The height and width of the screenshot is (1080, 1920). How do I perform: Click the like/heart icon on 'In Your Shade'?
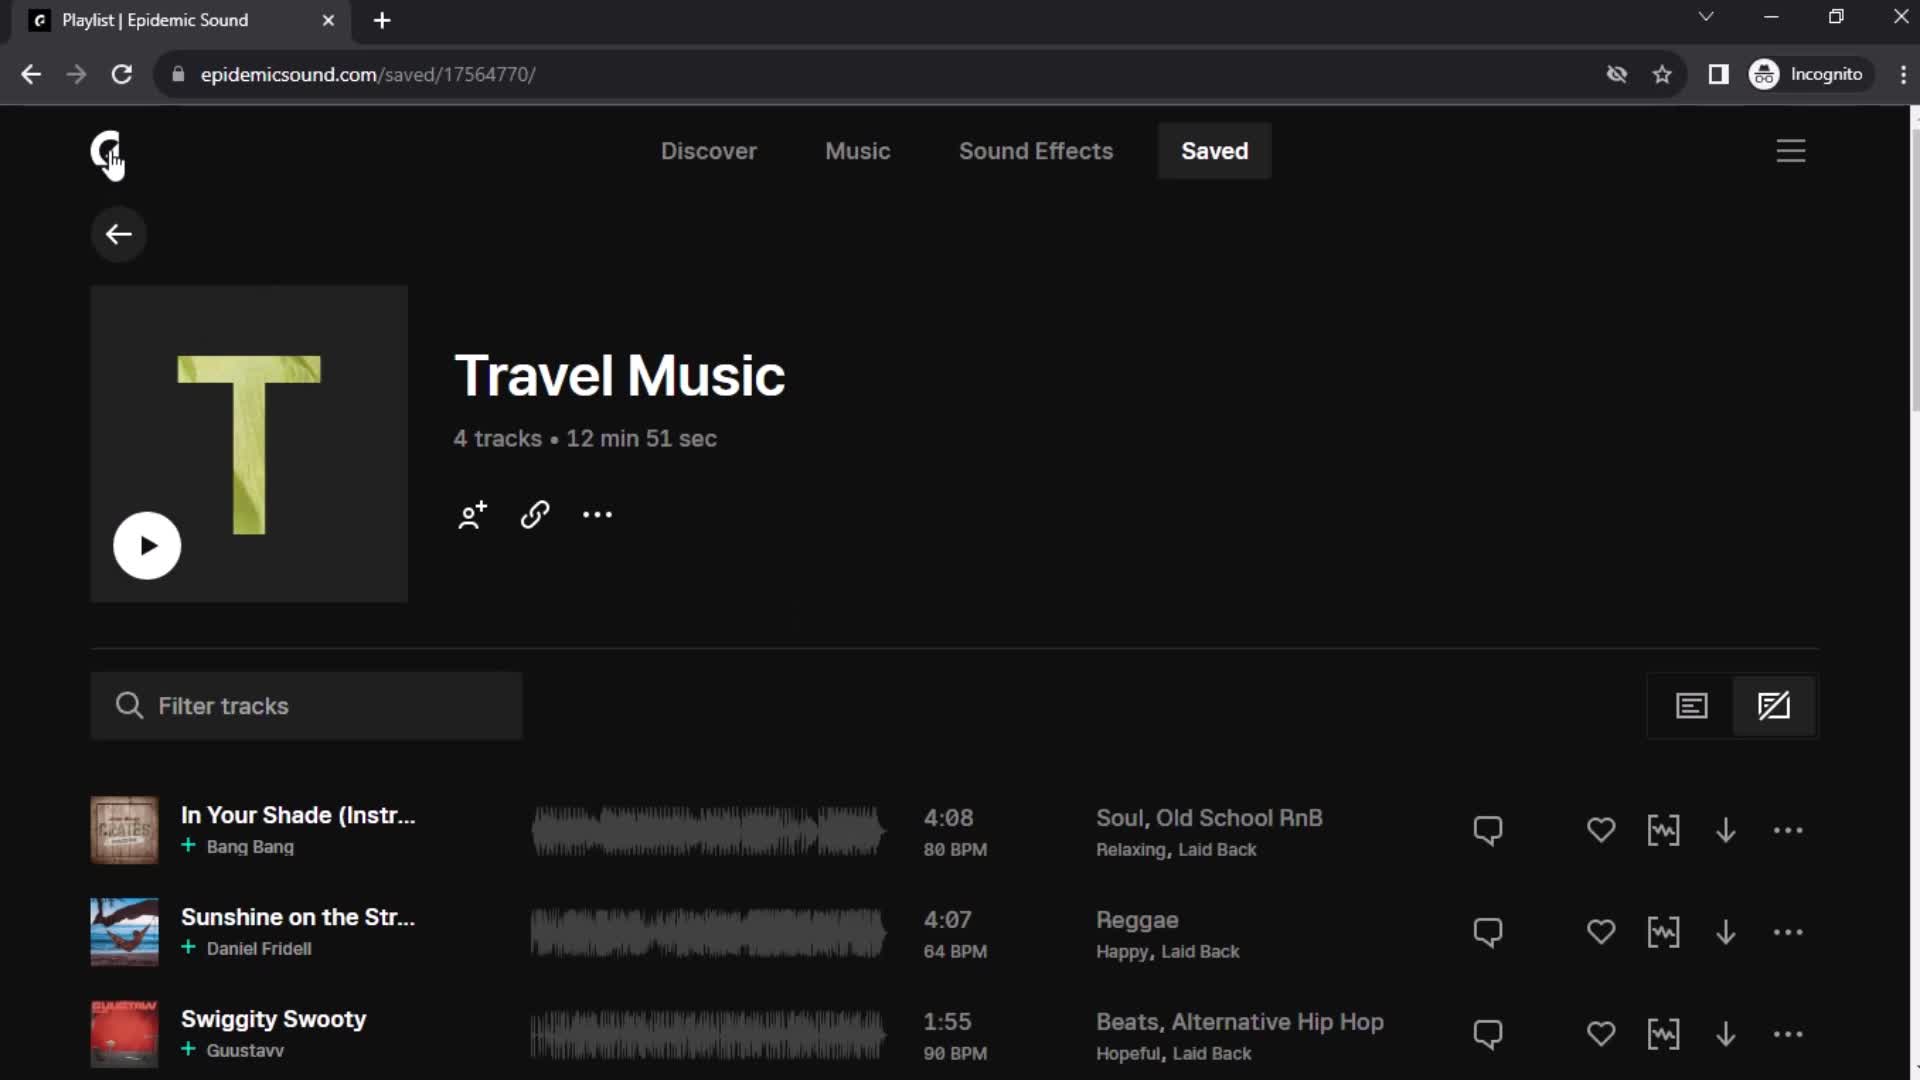1601,829
